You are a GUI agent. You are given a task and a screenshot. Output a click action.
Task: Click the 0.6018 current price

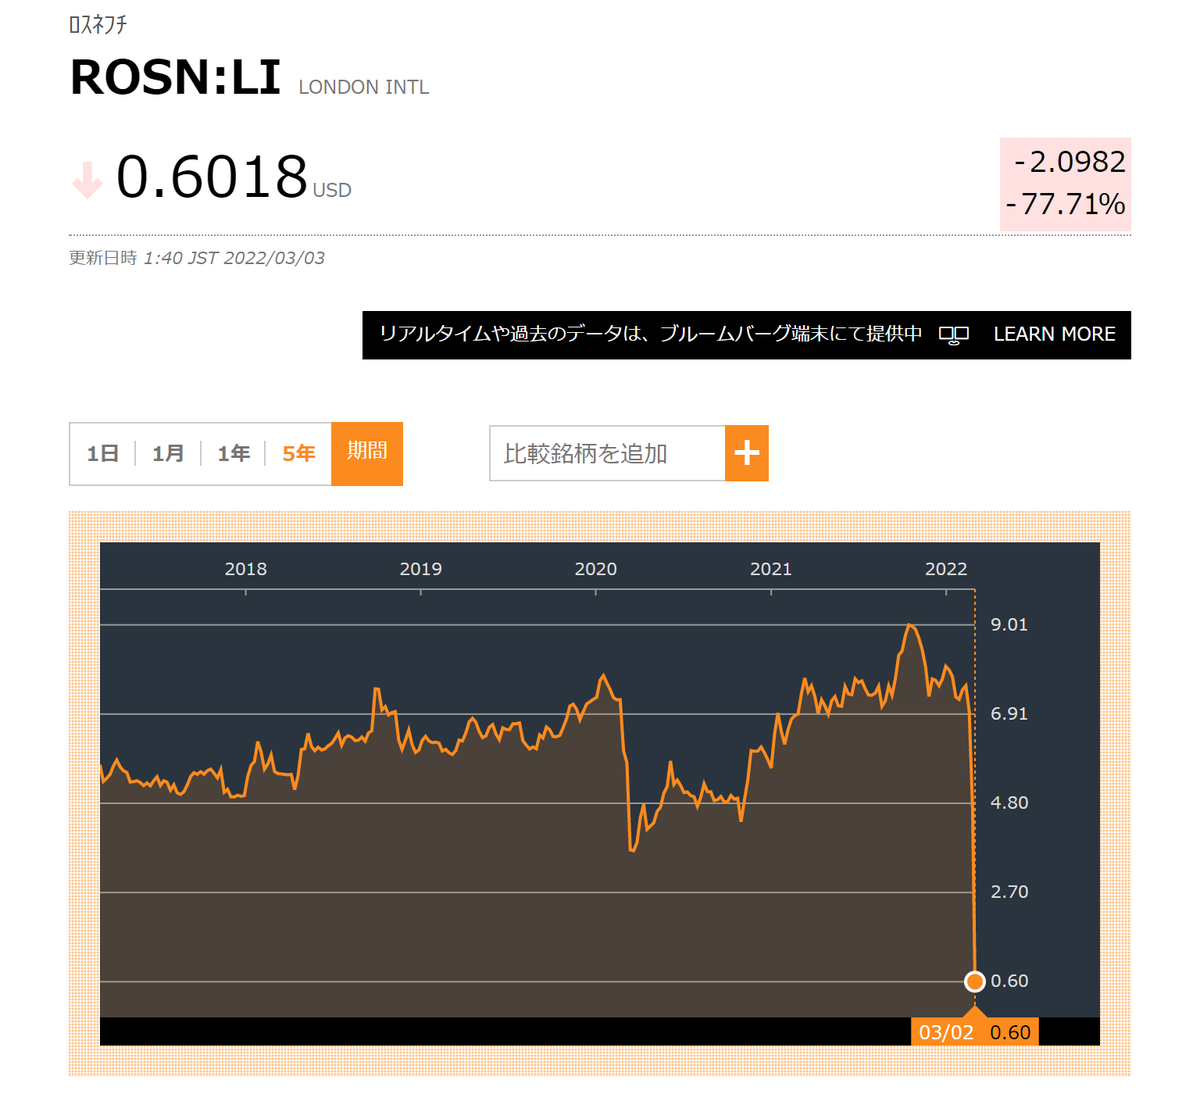pyautogui.click(x=212, y=177)
